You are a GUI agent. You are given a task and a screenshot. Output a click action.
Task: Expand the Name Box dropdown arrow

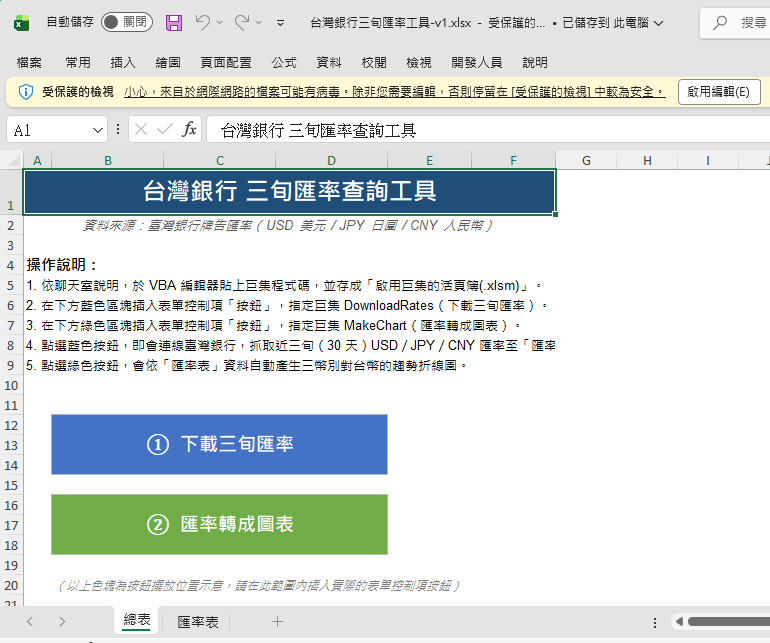[x=98, y=130]
